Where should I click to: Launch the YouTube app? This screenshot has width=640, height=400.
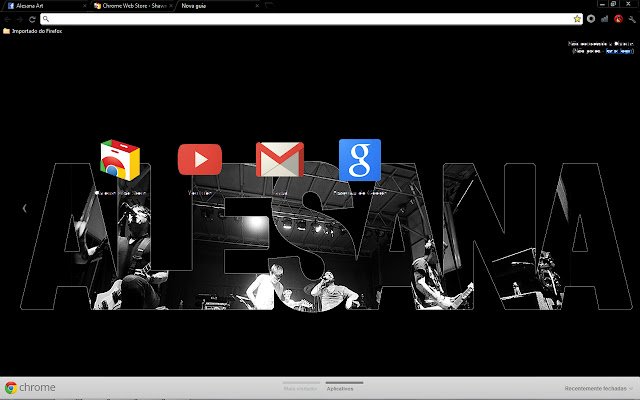tap(200, 160)
